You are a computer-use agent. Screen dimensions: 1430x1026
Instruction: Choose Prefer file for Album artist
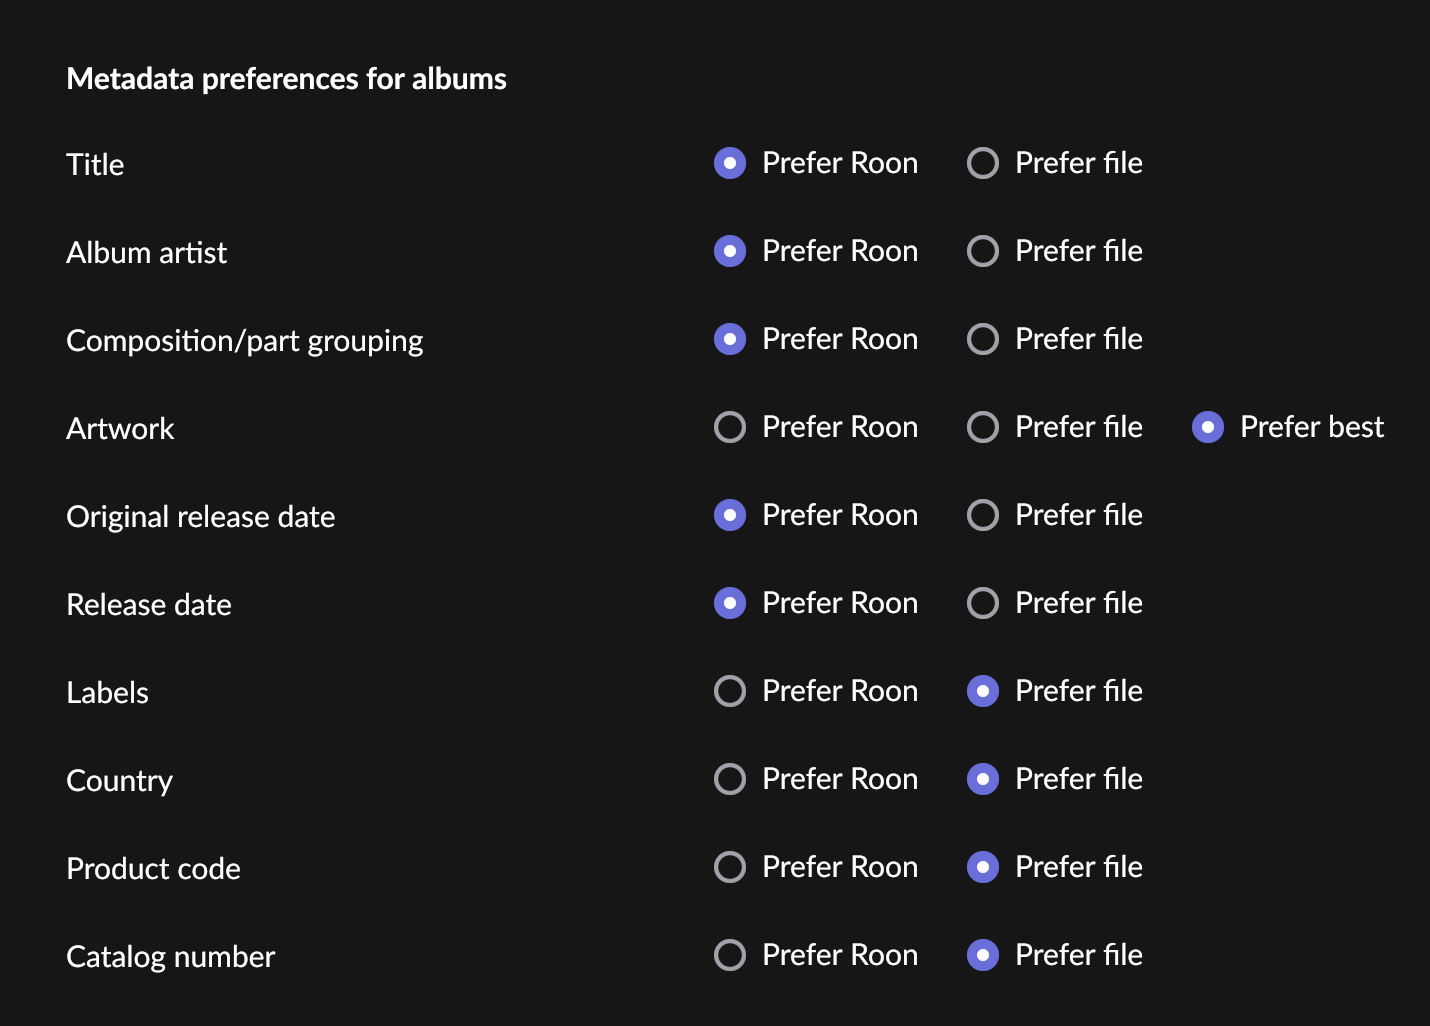click(983, 251)
